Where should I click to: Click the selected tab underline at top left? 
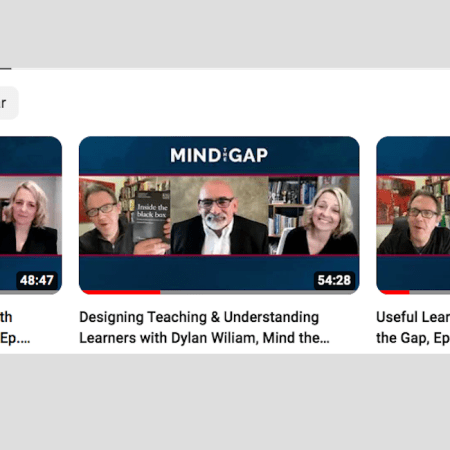[6, 69]
